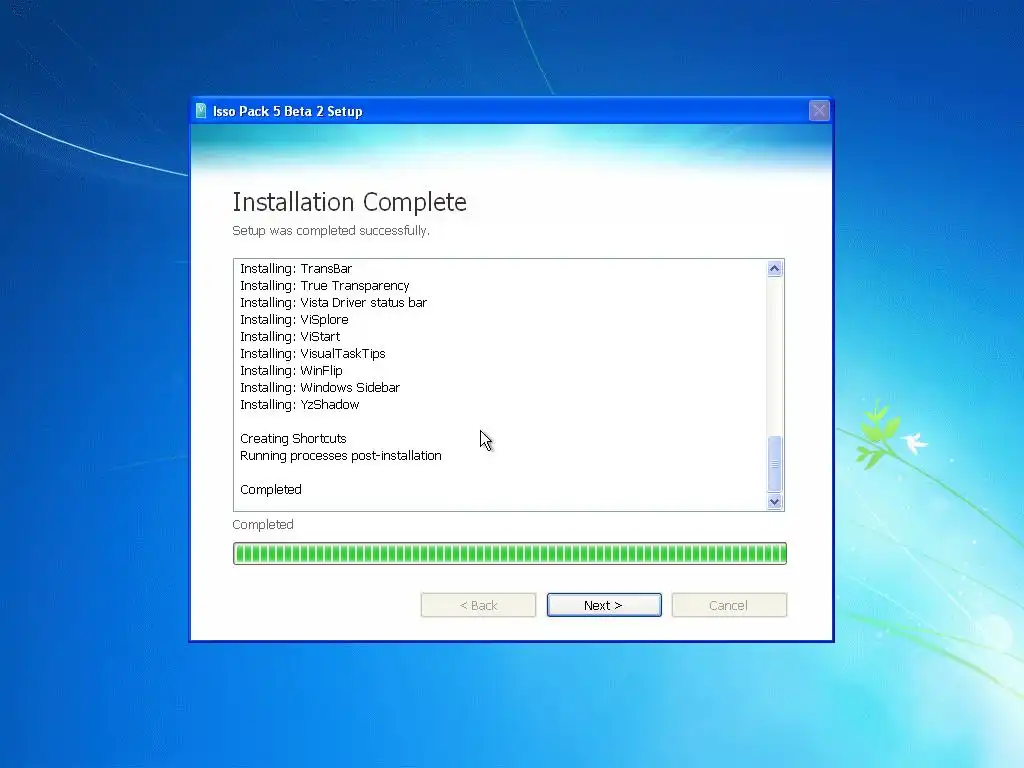The image size is (1024, 768).
Task: Select the 'Installing: Windows Sidebar' line
Action: (320, 387)
